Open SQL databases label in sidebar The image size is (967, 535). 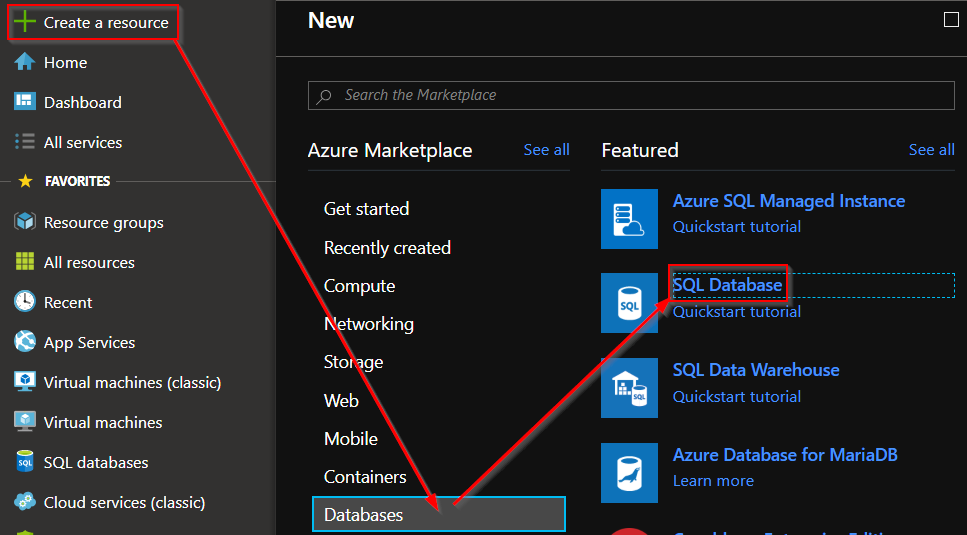tap(96, 463)
